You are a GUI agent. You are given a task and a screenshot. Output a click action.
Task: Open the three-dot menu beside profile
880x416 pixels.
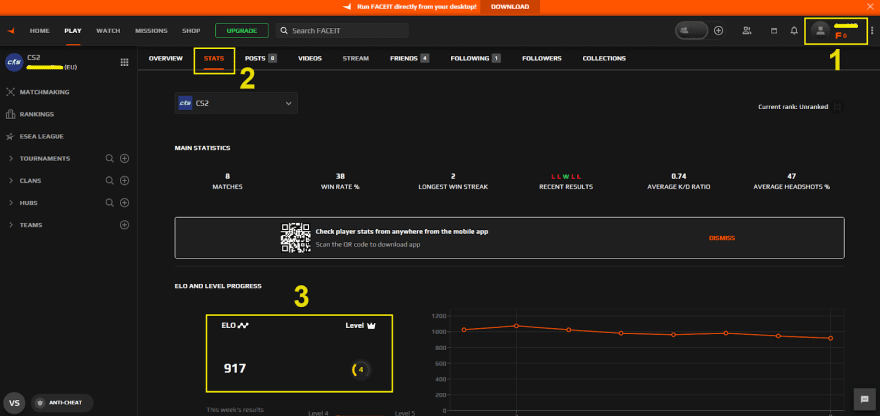(x=872, y=31)
